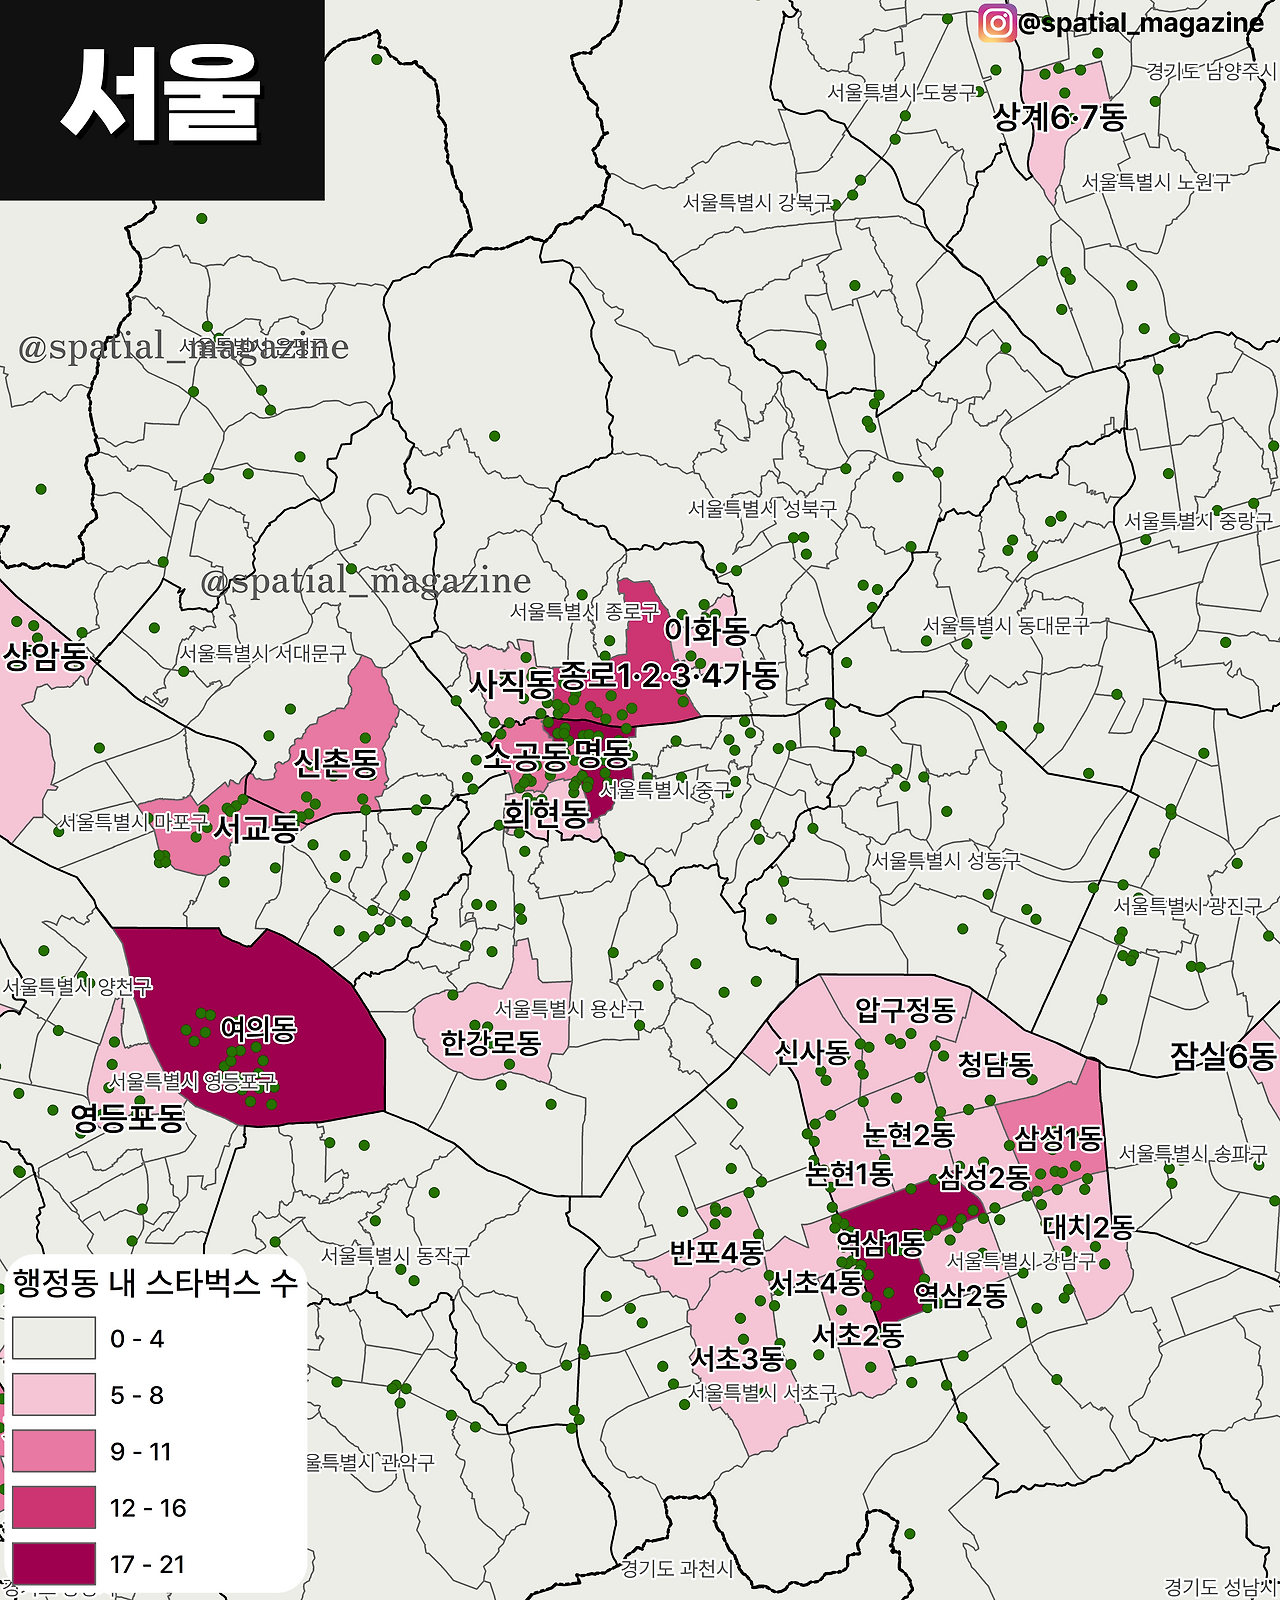Select the 종로1·2·3·4가동 label
Screen dimensions: 1280x1600
click(669, 676)
